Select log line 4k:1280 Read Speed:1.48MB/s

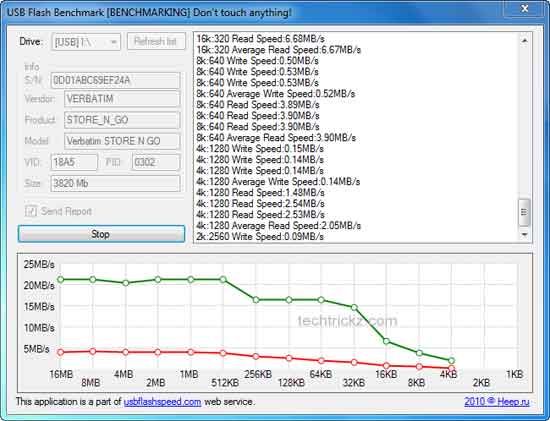[260, 192]
